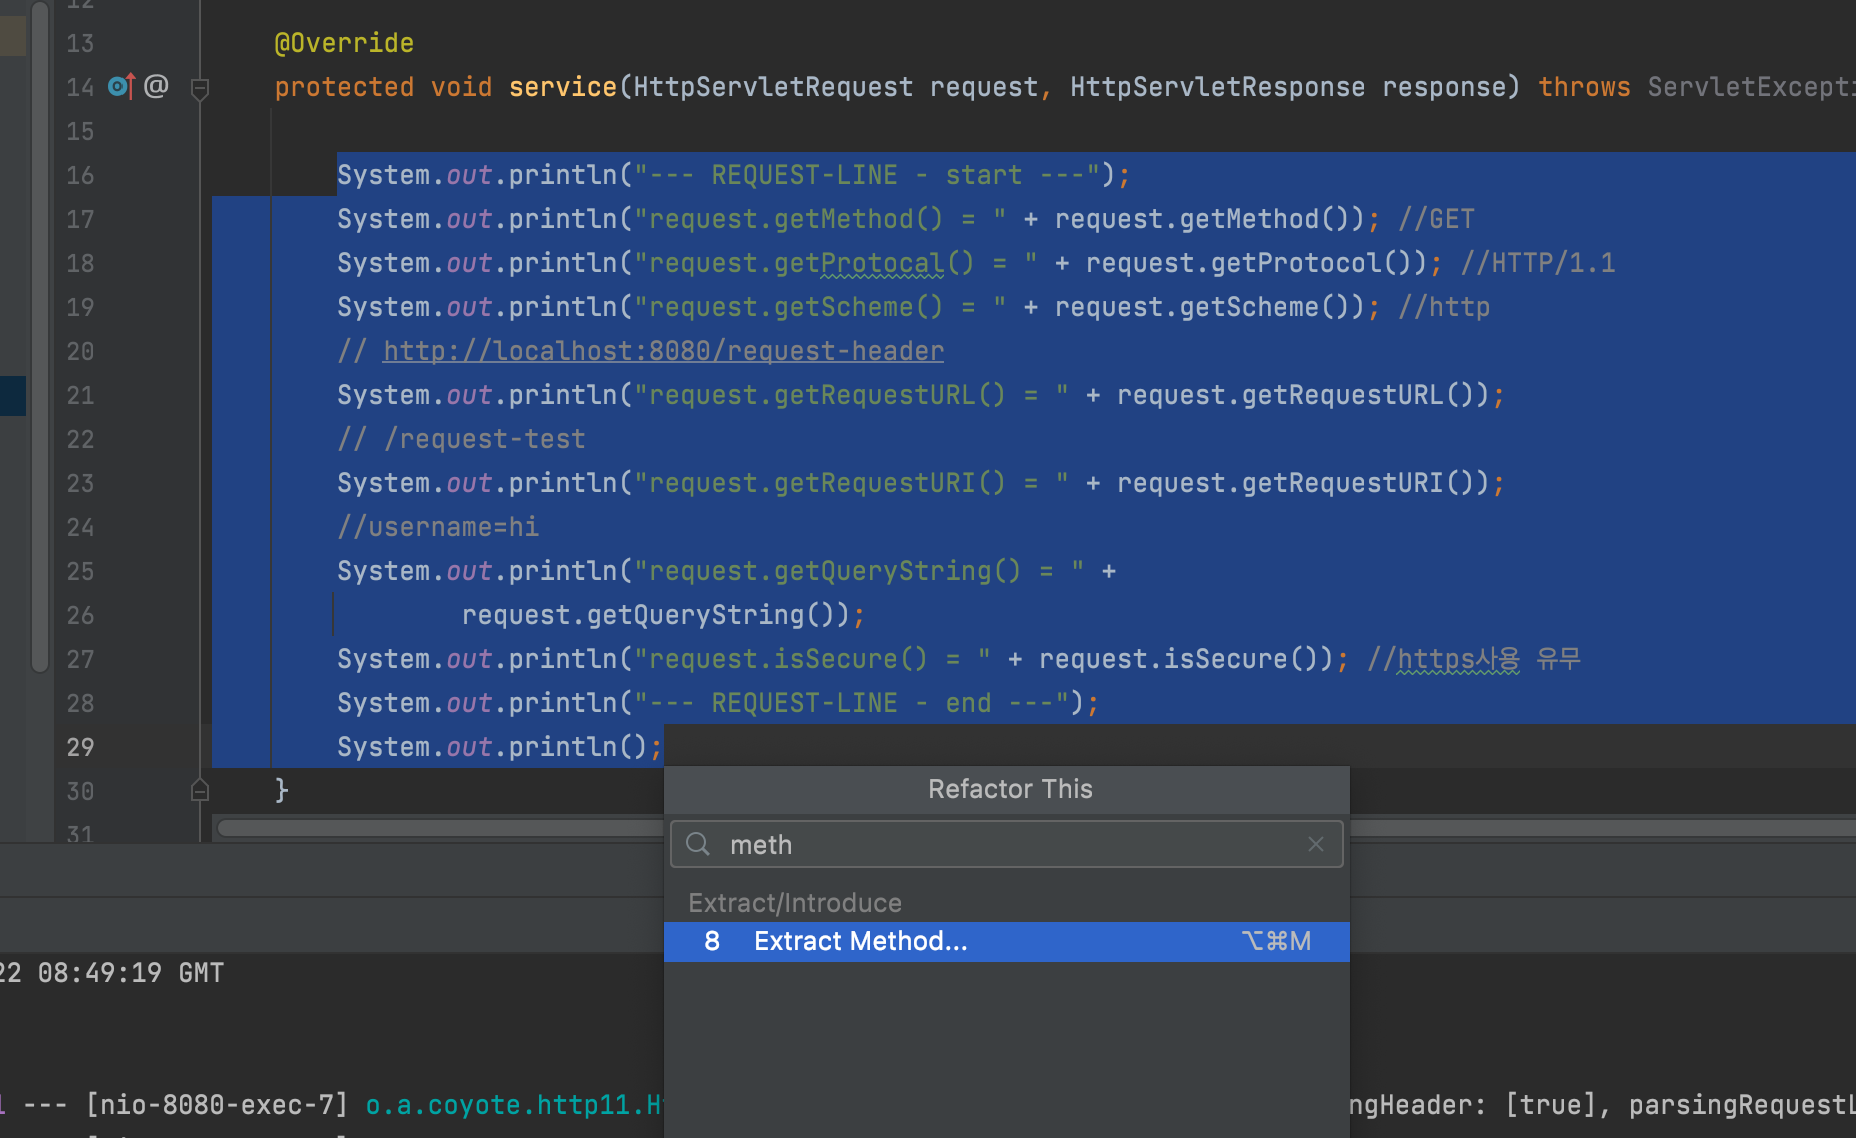
Task: Click the //HTTP/1.1 comment on line 18
Action: [1538, 263]
